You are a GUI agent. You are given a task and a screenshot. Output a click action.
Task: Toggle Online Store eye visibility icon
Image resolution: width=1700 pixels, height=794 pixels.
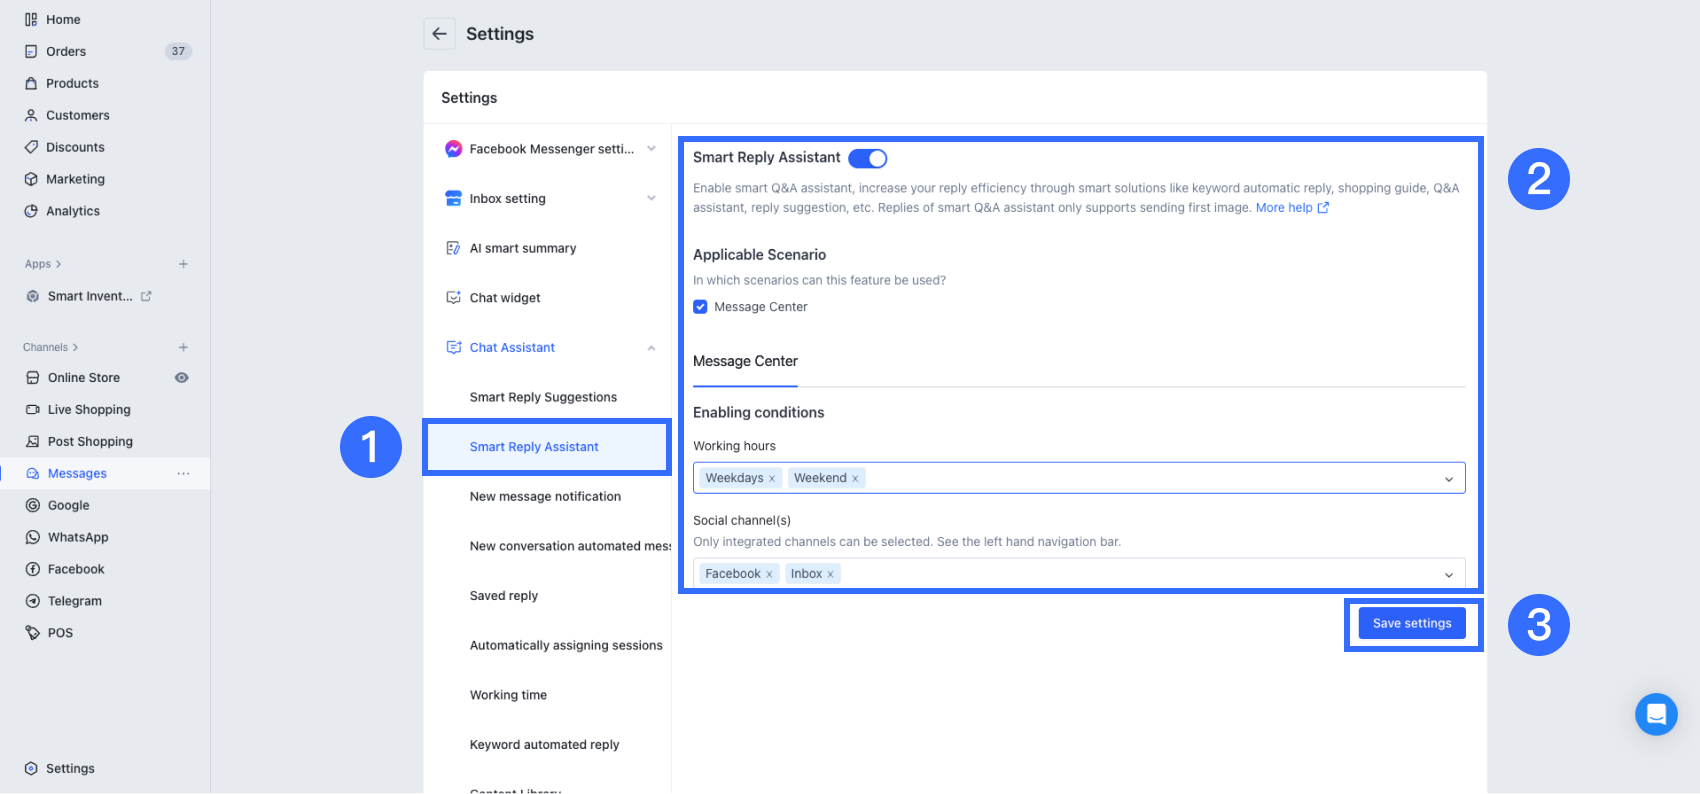pos(182,378)
